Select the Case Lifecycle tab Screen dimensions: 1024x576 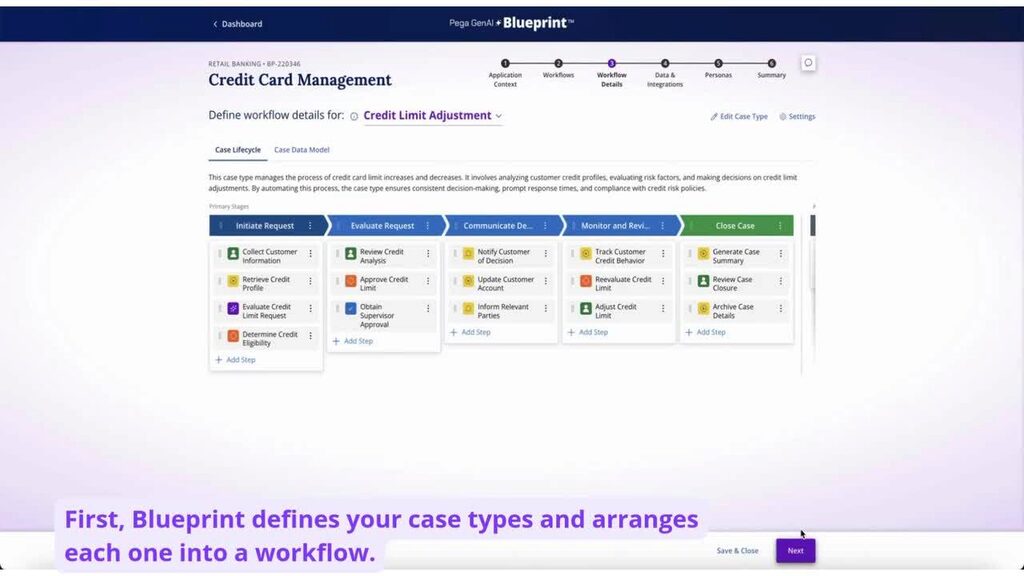point(237,149)
